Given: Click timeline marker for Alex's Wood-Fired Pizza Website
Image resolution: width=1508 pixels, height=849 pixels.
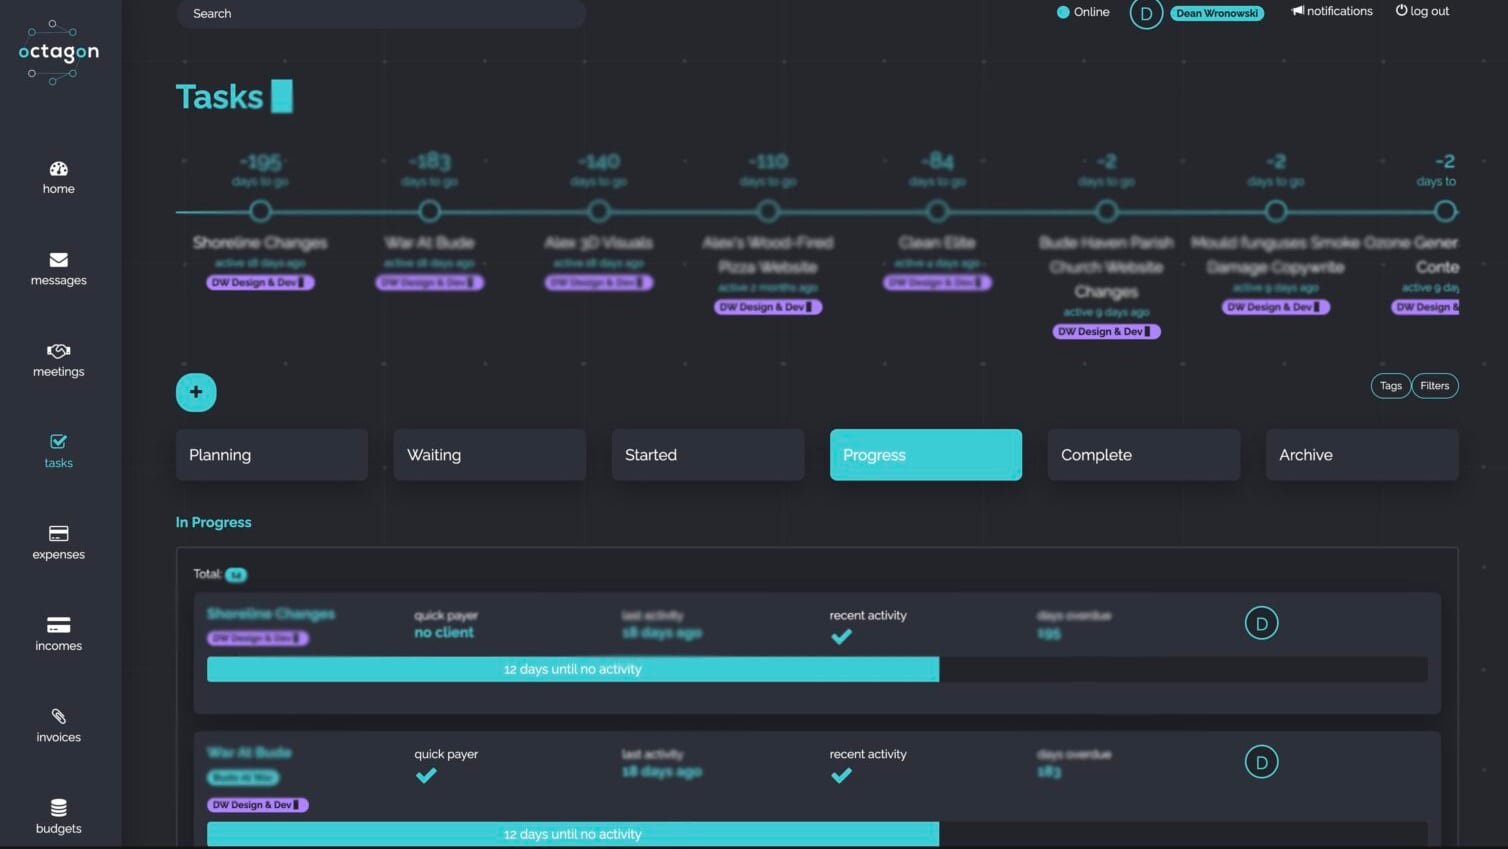Looking at the screenshot, I should (768, 211).
